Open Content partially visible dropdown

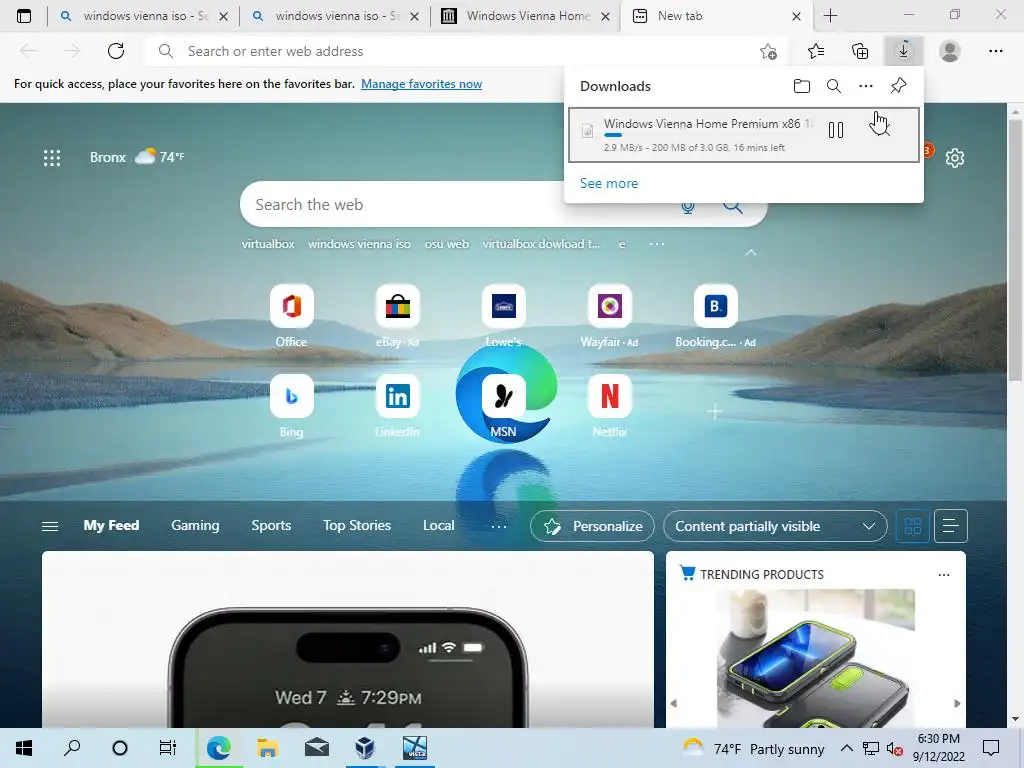(x=775, y=526)
